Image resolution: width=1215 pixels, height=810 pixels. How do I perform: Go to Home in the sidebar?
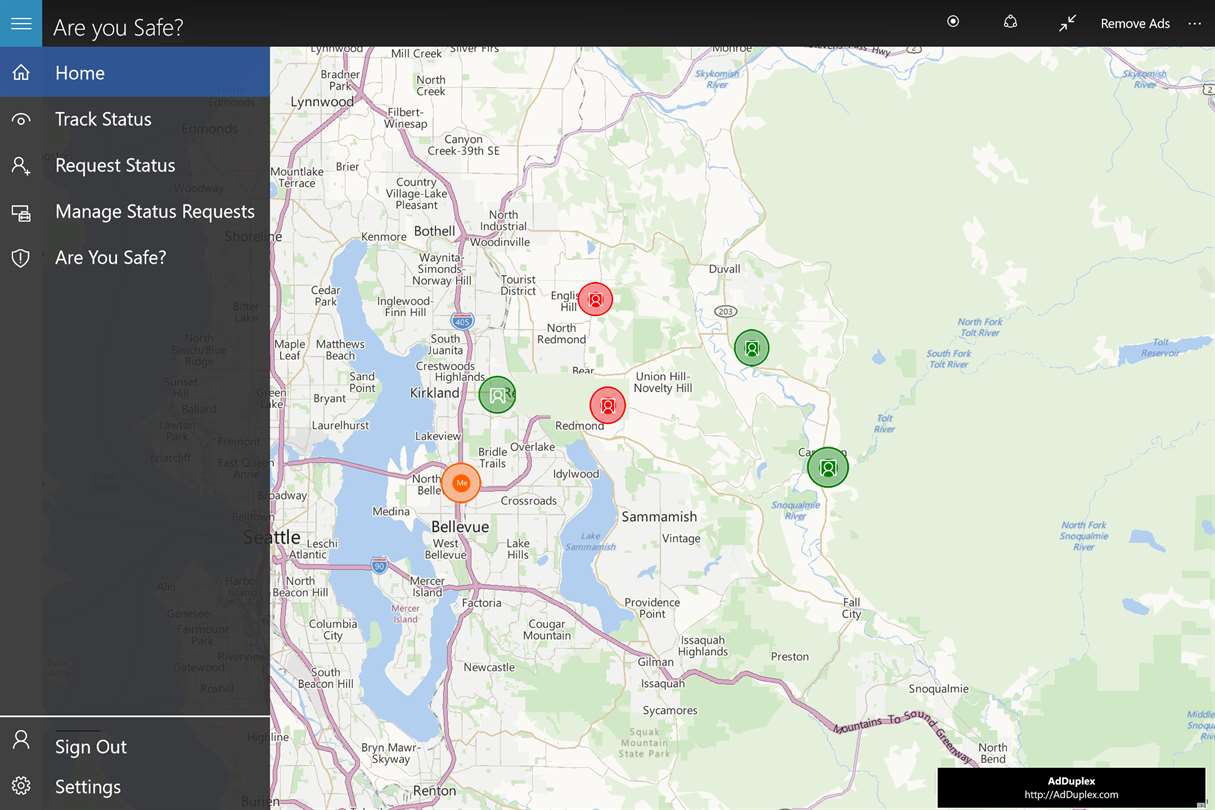coord(135,73)
